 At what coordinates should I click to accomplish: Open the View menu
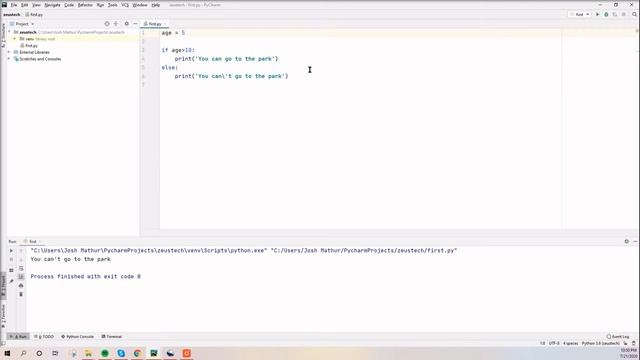[x=36, y=5]
